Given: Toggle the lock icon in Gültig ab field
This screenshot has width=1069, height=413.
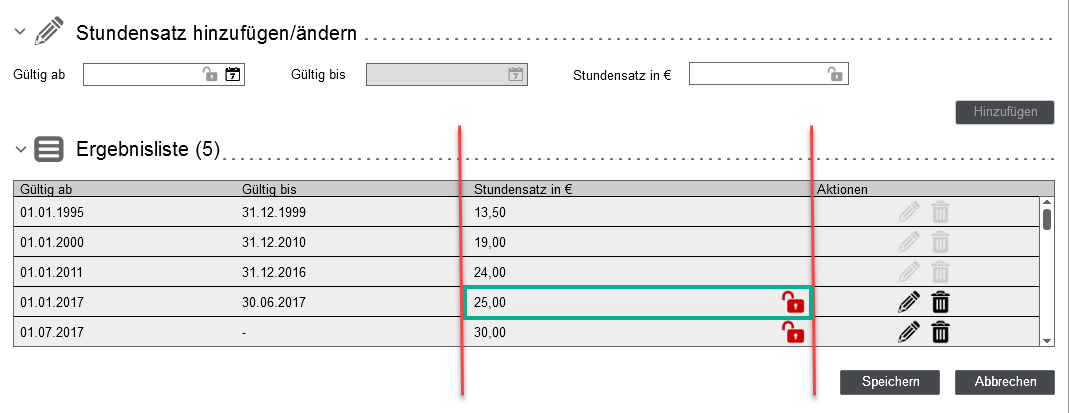Looking at the screenshot, I should tap(210, 74).
